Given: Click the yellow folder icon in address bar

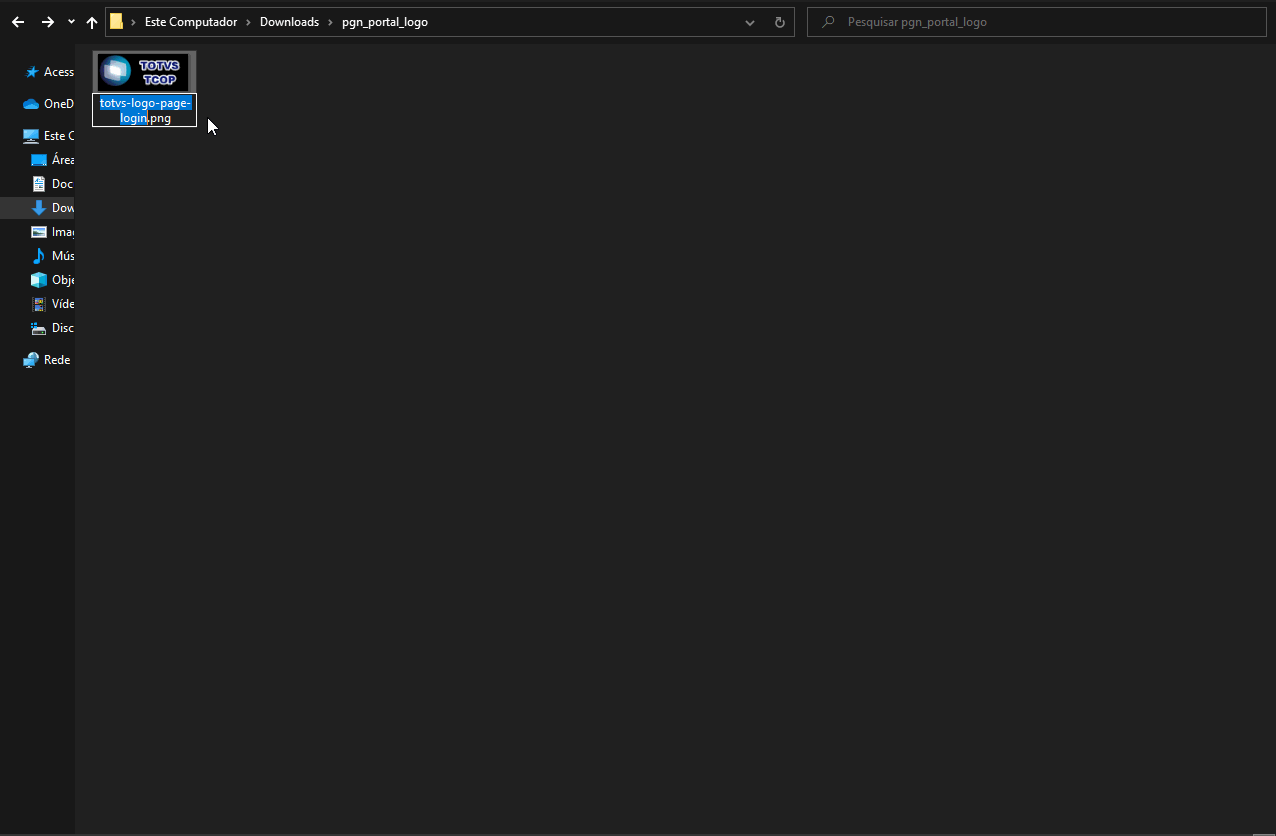Looking at the screenshot, I should click(x=117, y=22).
